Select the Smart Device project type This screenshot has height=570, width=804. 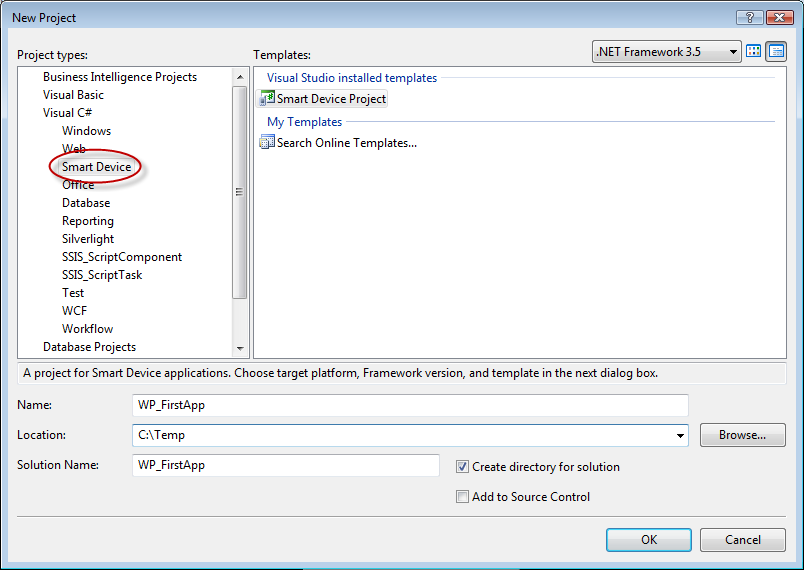pyautogui.click(x=96, y=167)
